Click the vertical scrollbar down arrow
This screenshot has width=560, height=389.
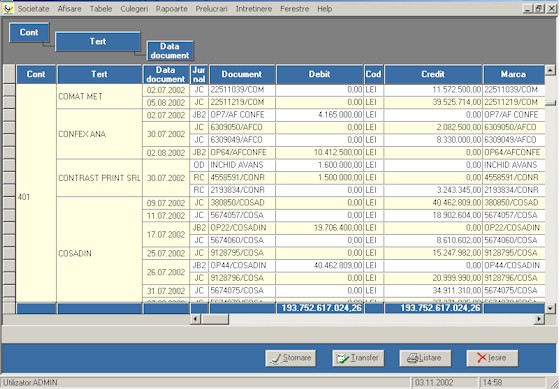[x=550, y=308]
